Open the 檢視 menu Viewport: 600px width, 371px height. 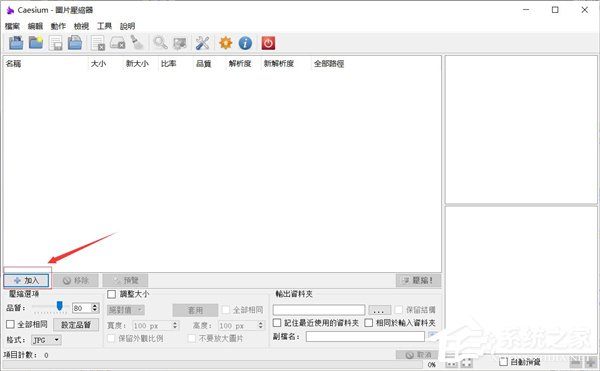pyautogui.click(x=81, y=26)
